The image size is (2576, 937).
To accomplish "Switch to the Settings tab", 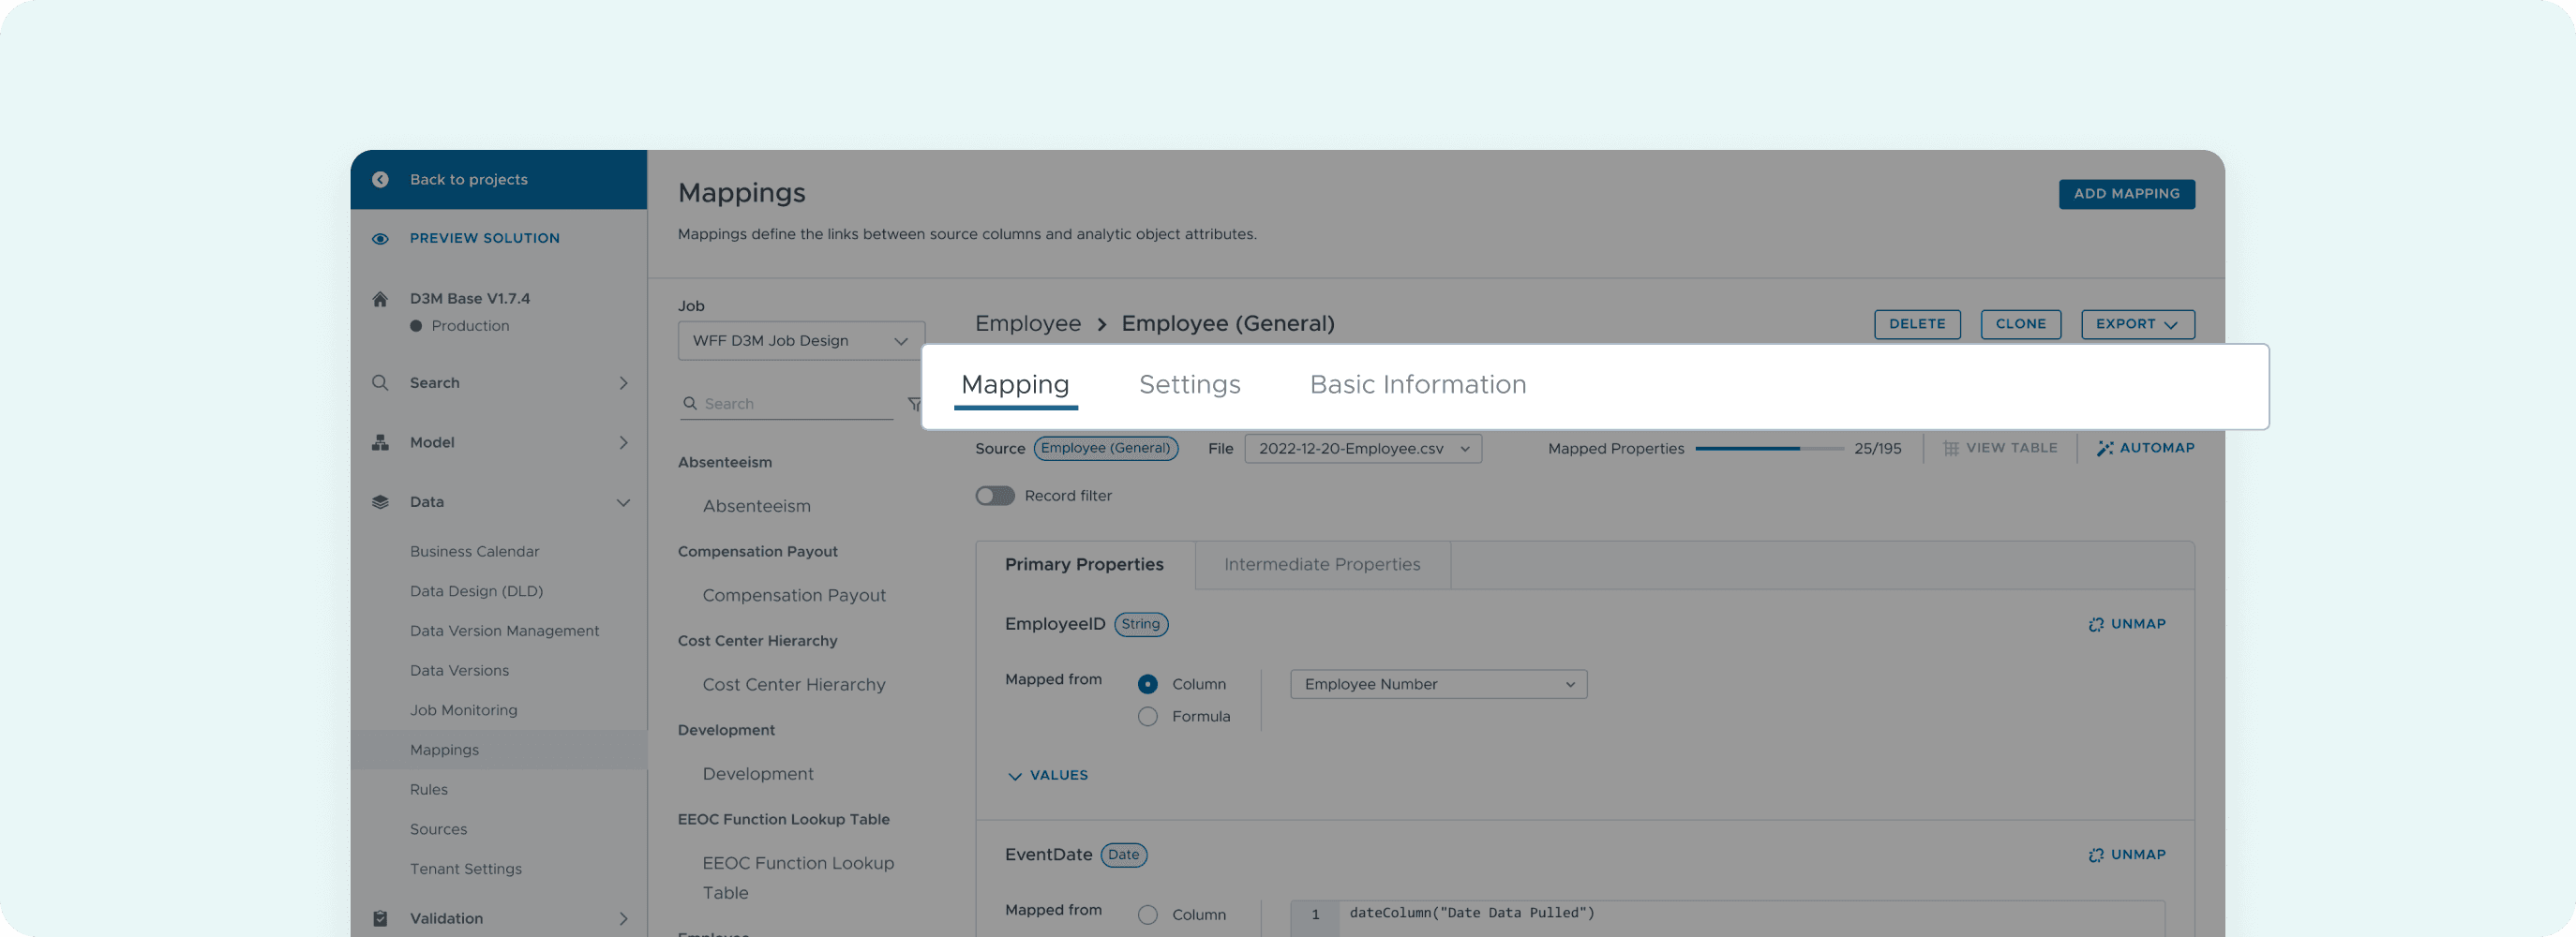I will [x=1189, y=385].
